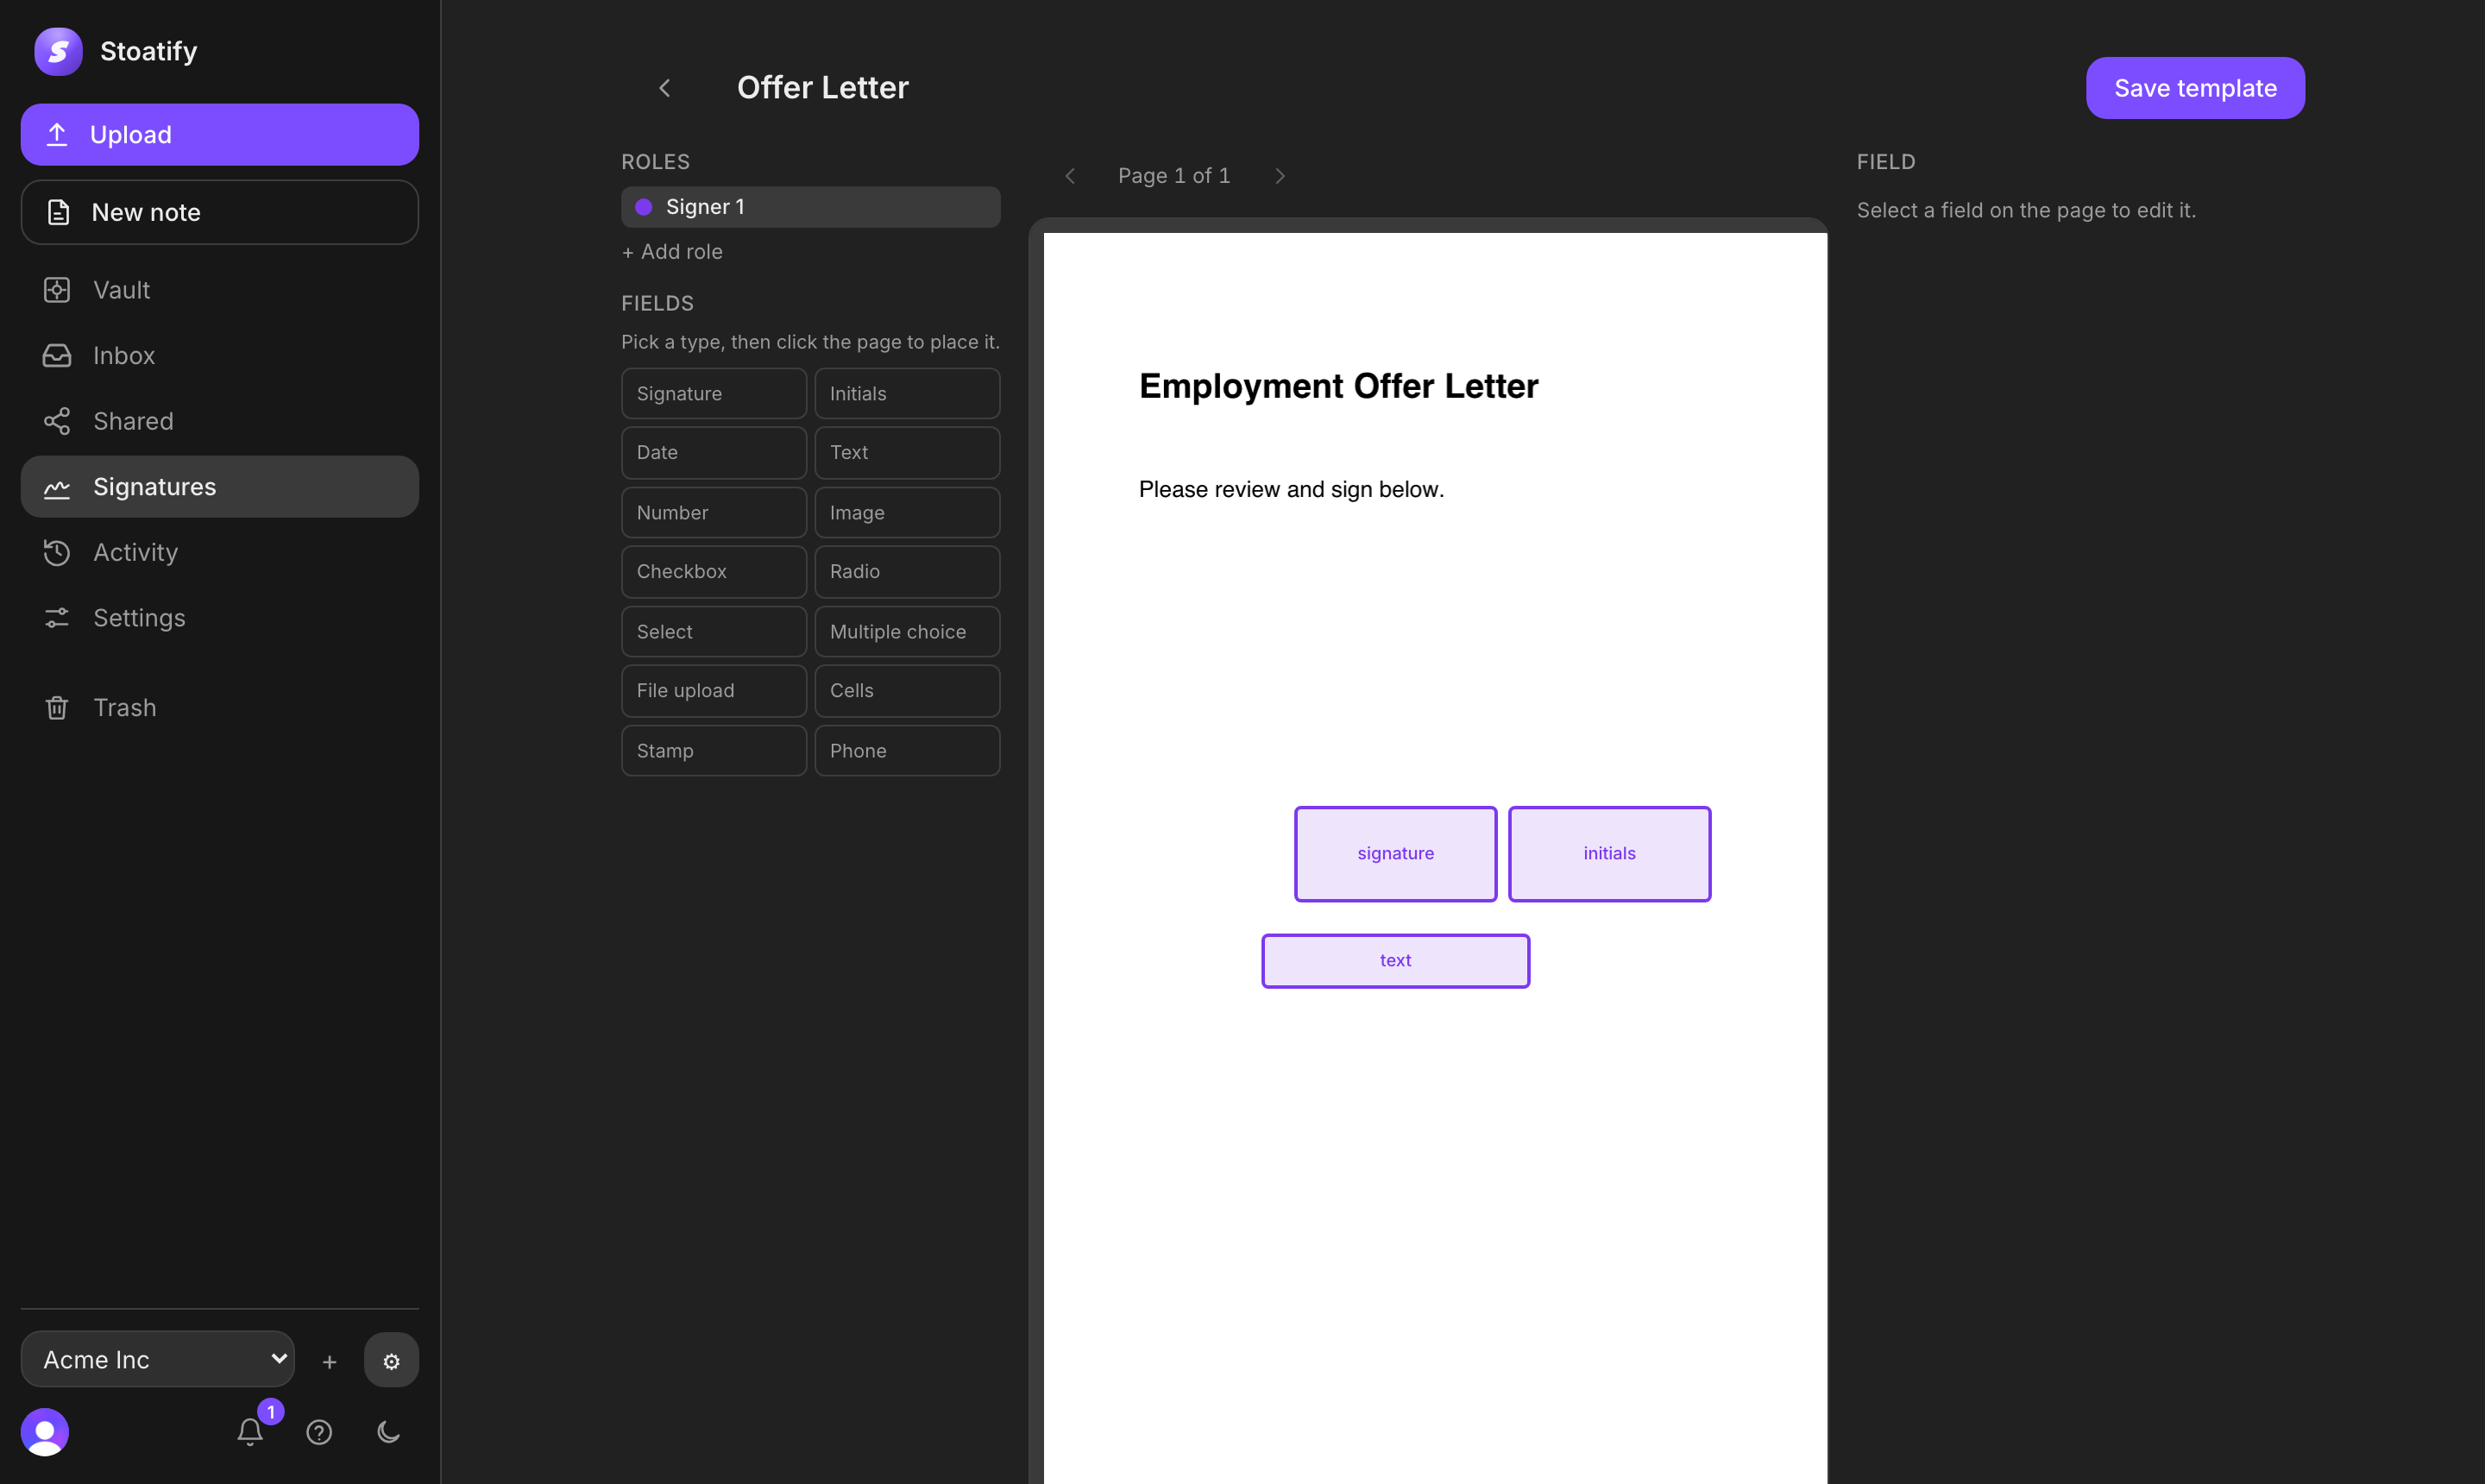Pick the Stamp field type
Screen dimensions: 2485x1484
click(714, 750)
